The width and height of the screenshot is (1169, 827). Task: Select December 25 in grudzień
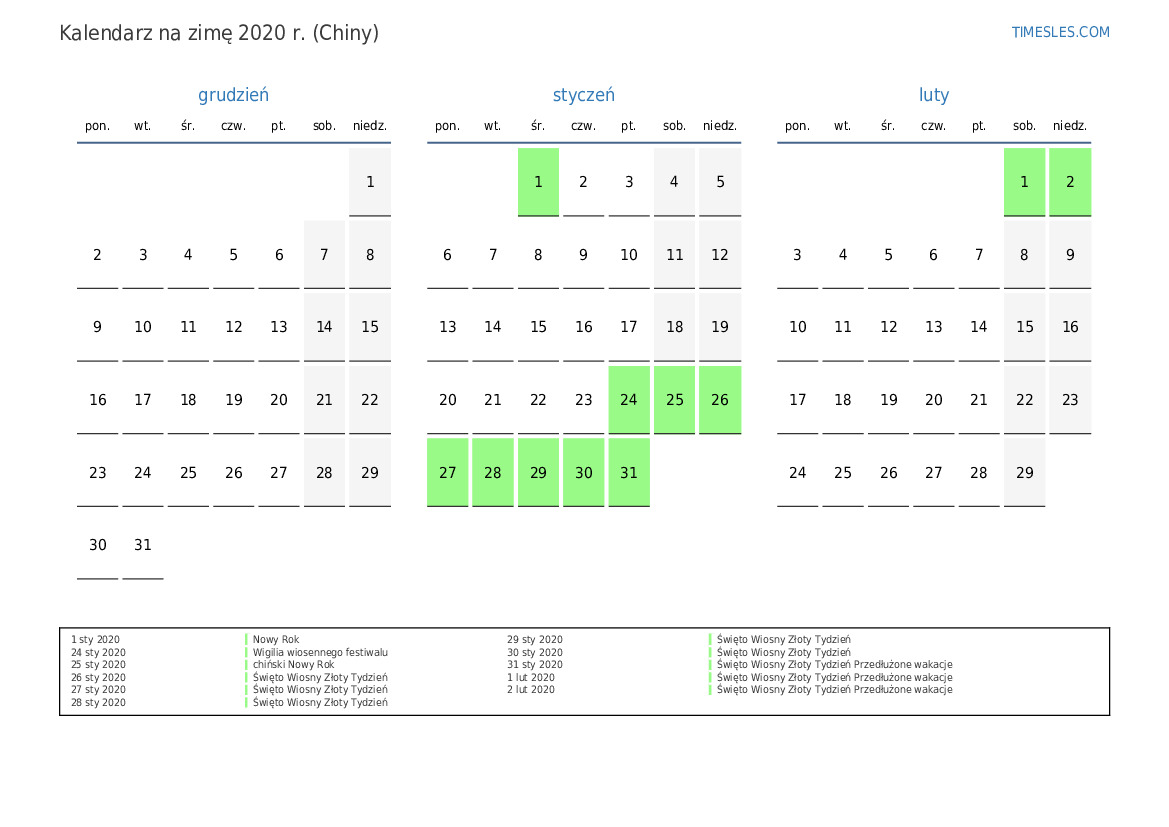tap(188, 473)
